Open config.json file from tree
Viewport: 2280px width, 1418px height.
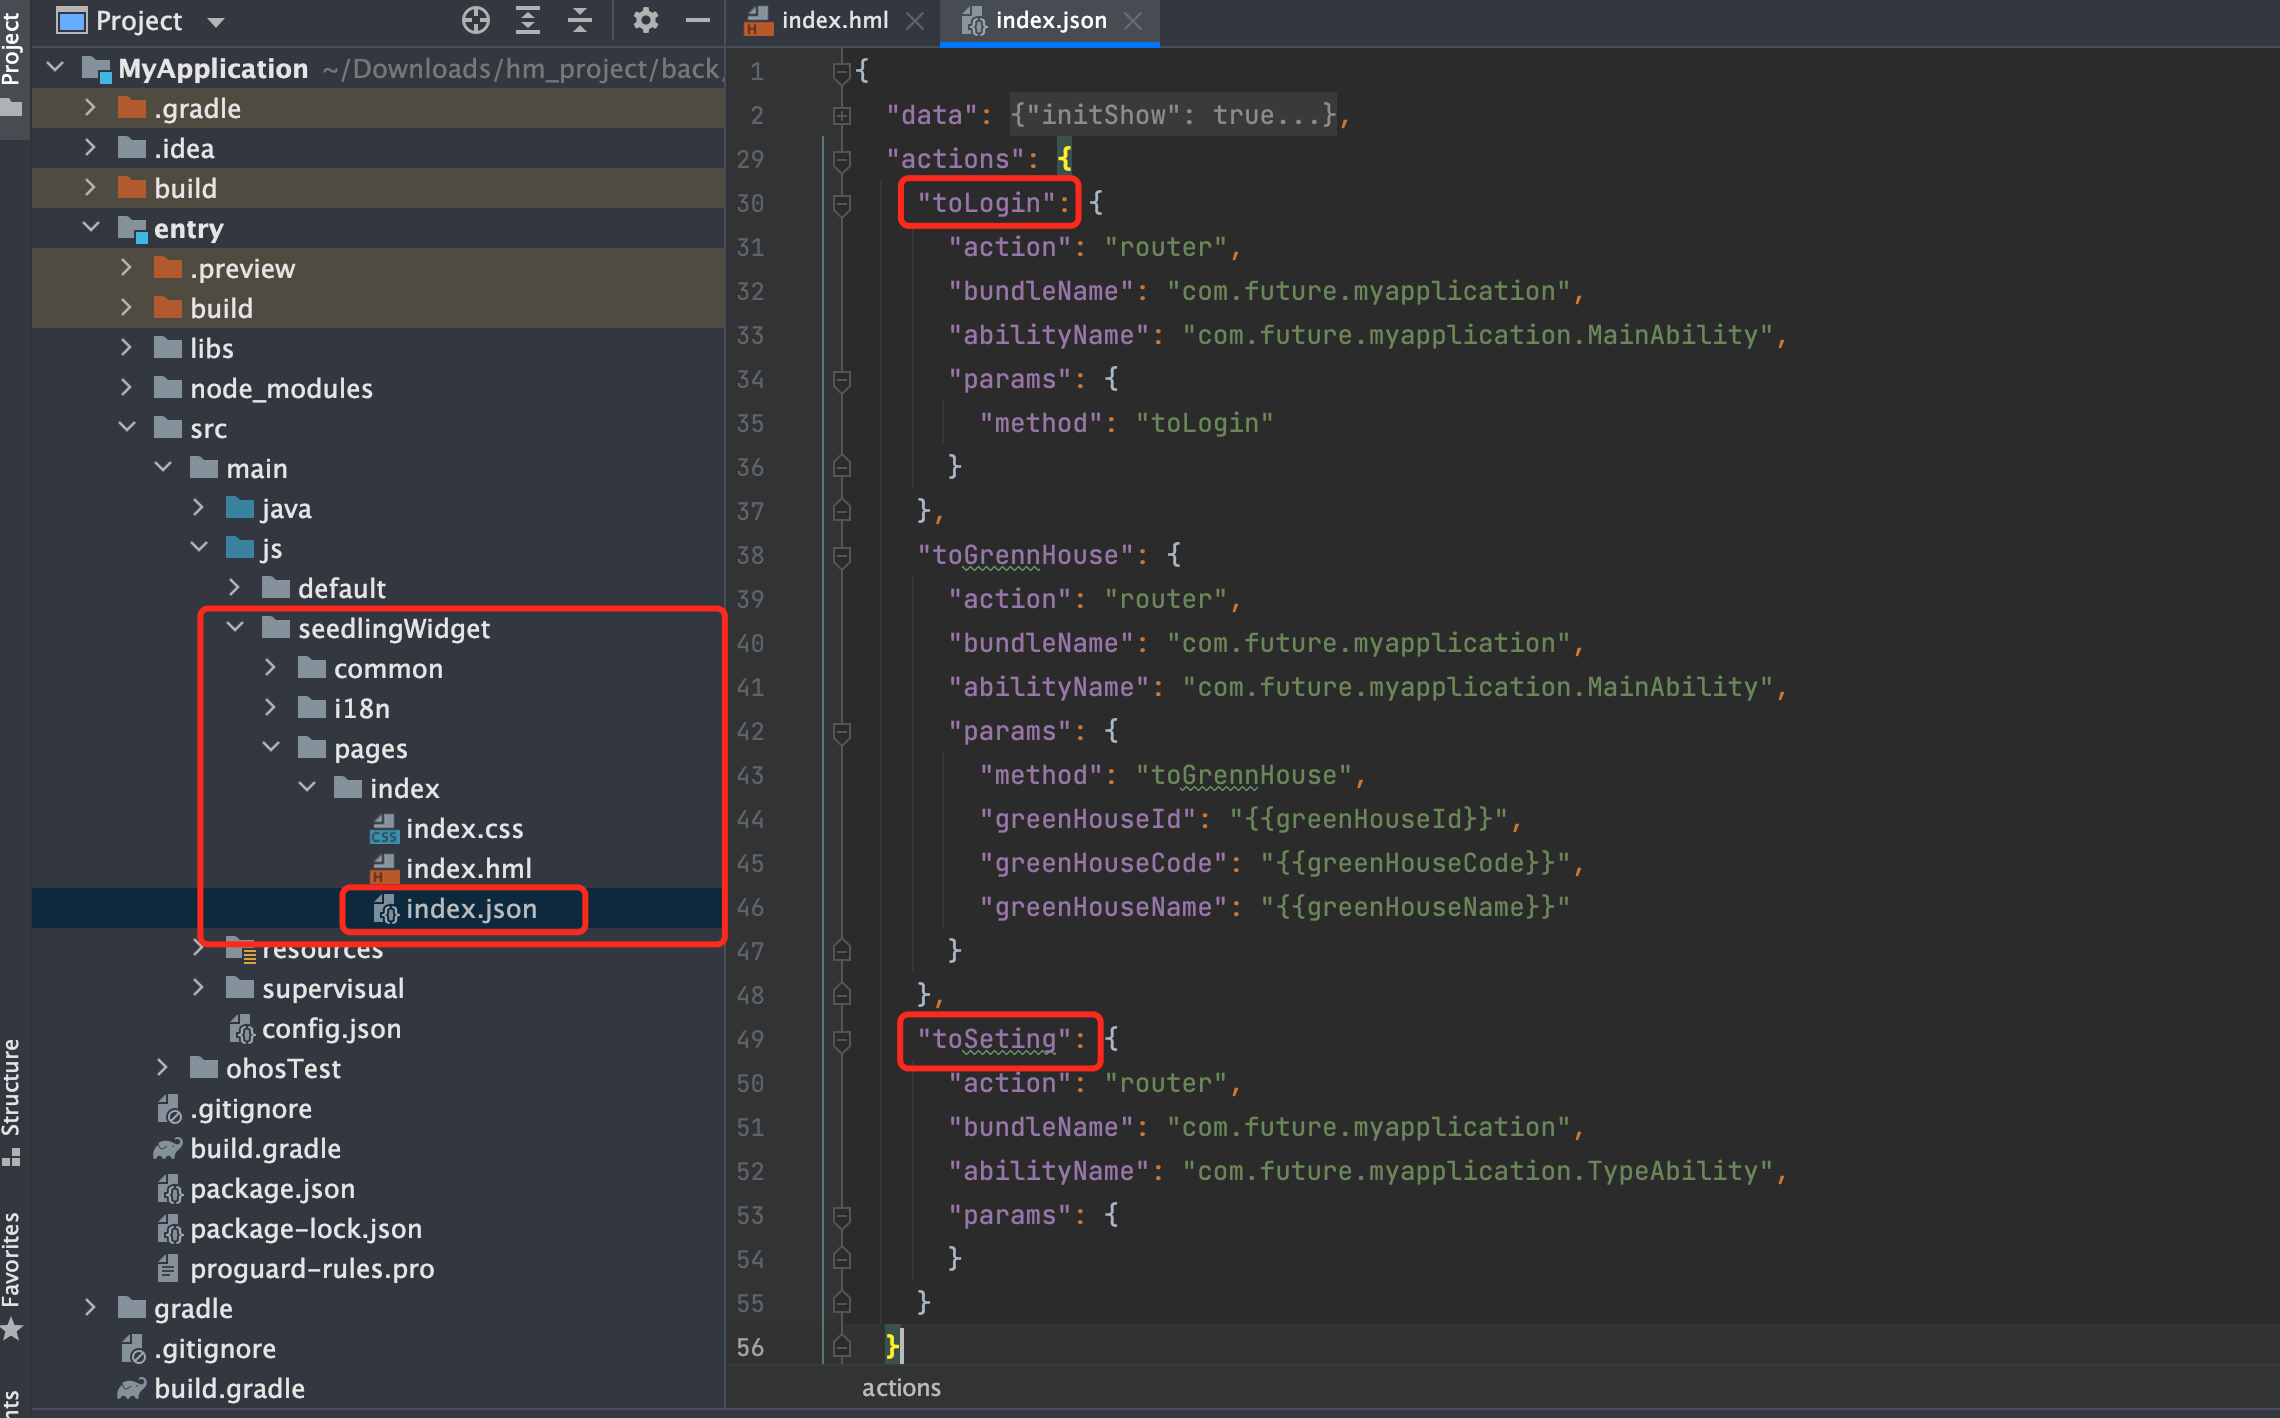point(330,1029)
